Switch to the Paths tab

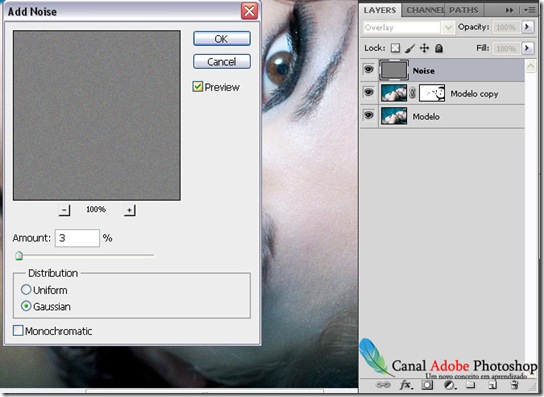[x=464, y=10]
